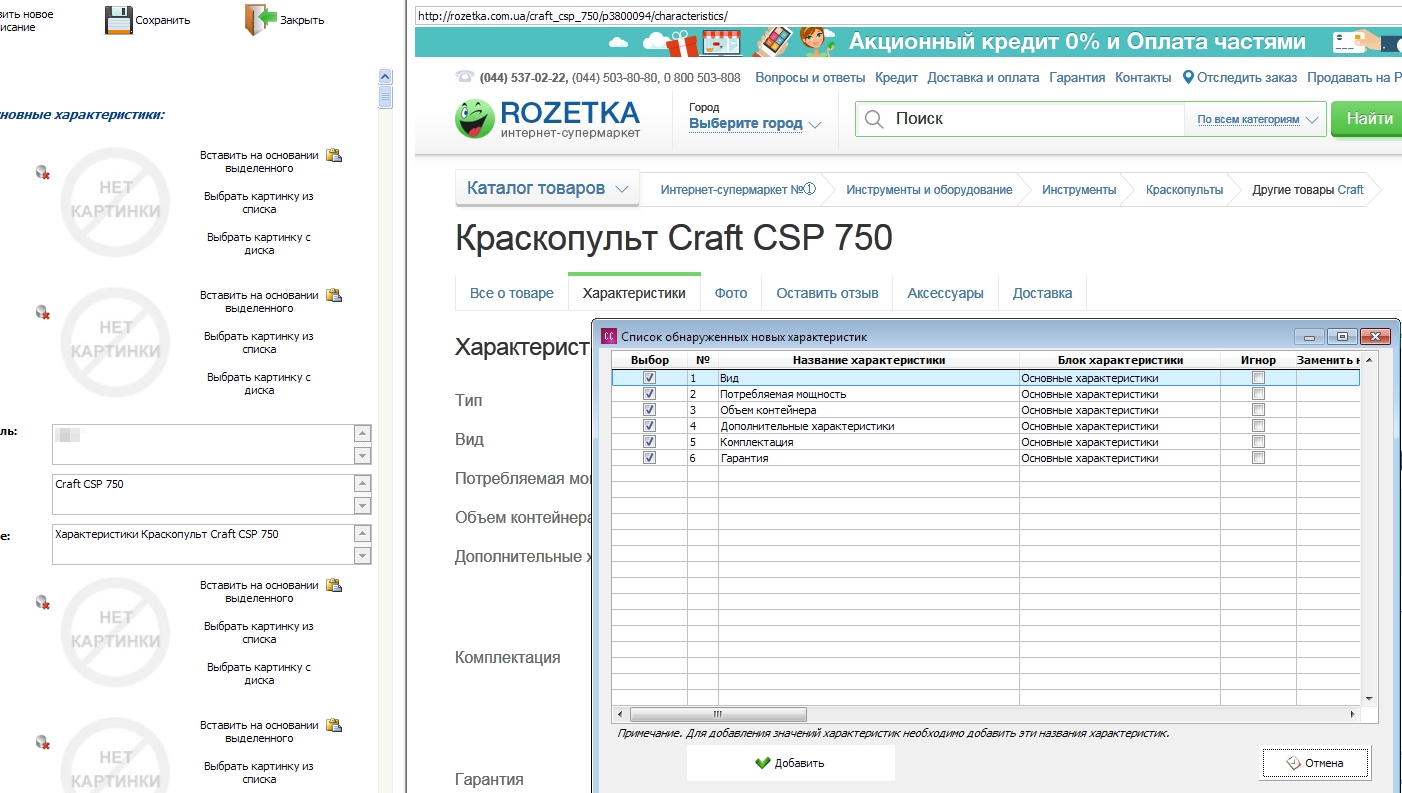The height and width of the screenshot is (793, 1402).
Task: Click Выбрать картинку из списка, first slot
Action: tap(259, 203)
